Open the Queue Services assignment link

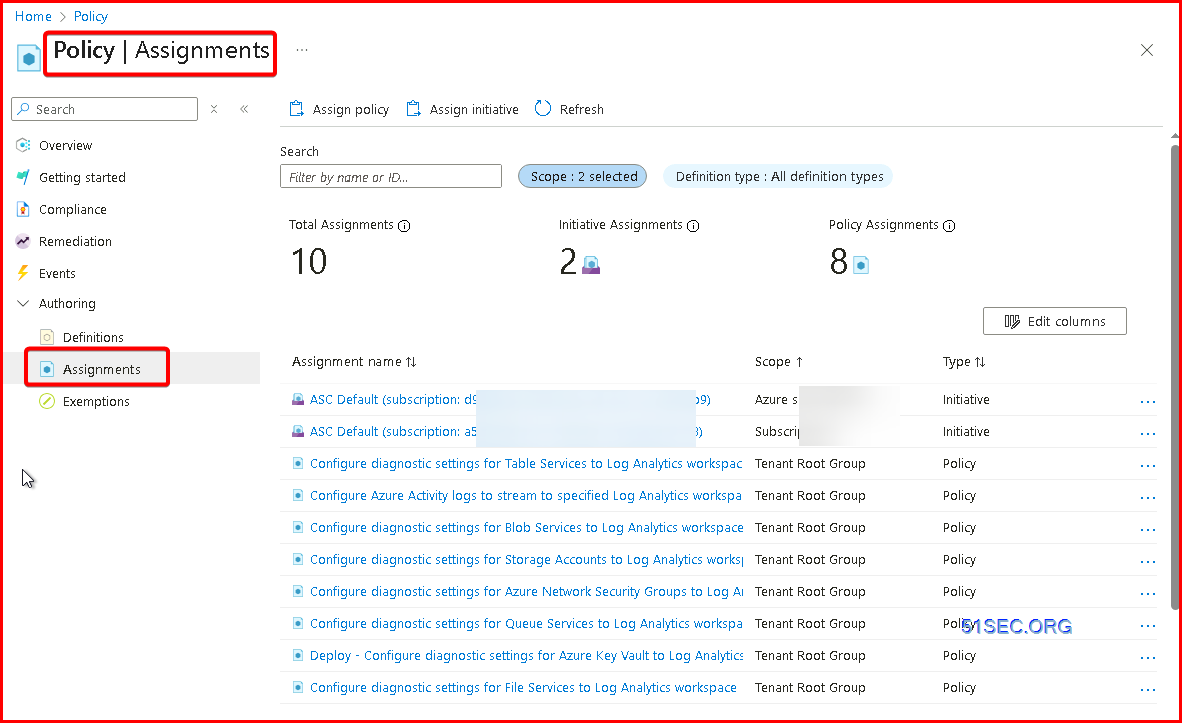tap(526, 623)
